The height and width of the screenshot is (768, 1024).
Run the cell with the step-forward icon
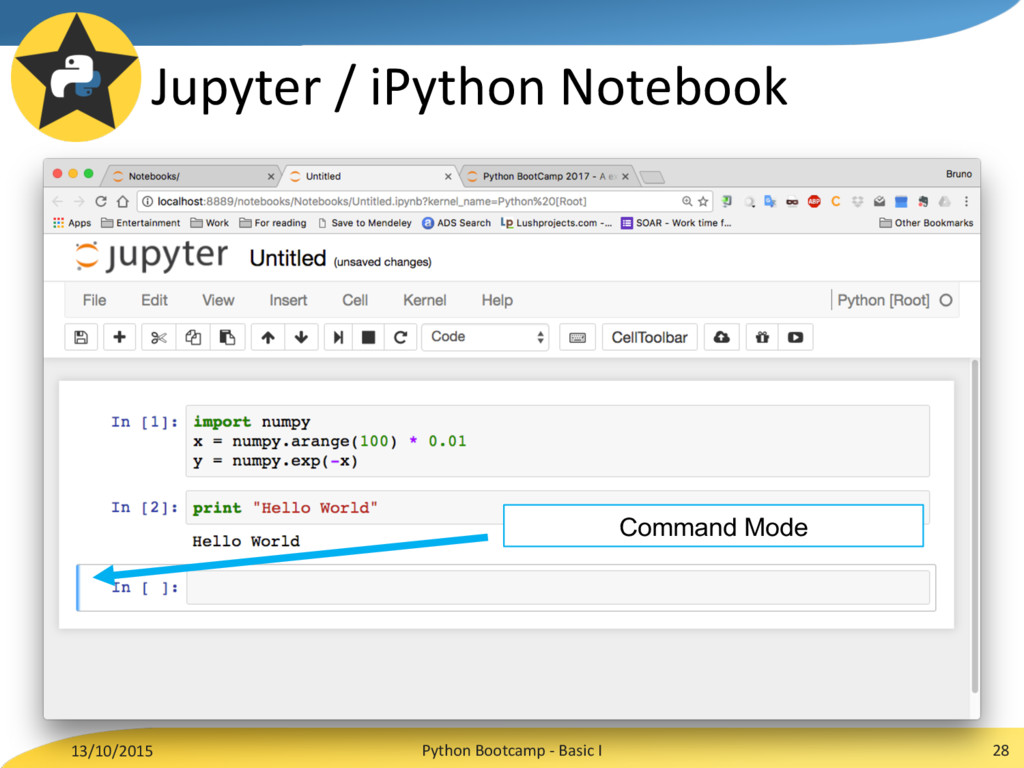pyautogui.click(x=338, y=338)
